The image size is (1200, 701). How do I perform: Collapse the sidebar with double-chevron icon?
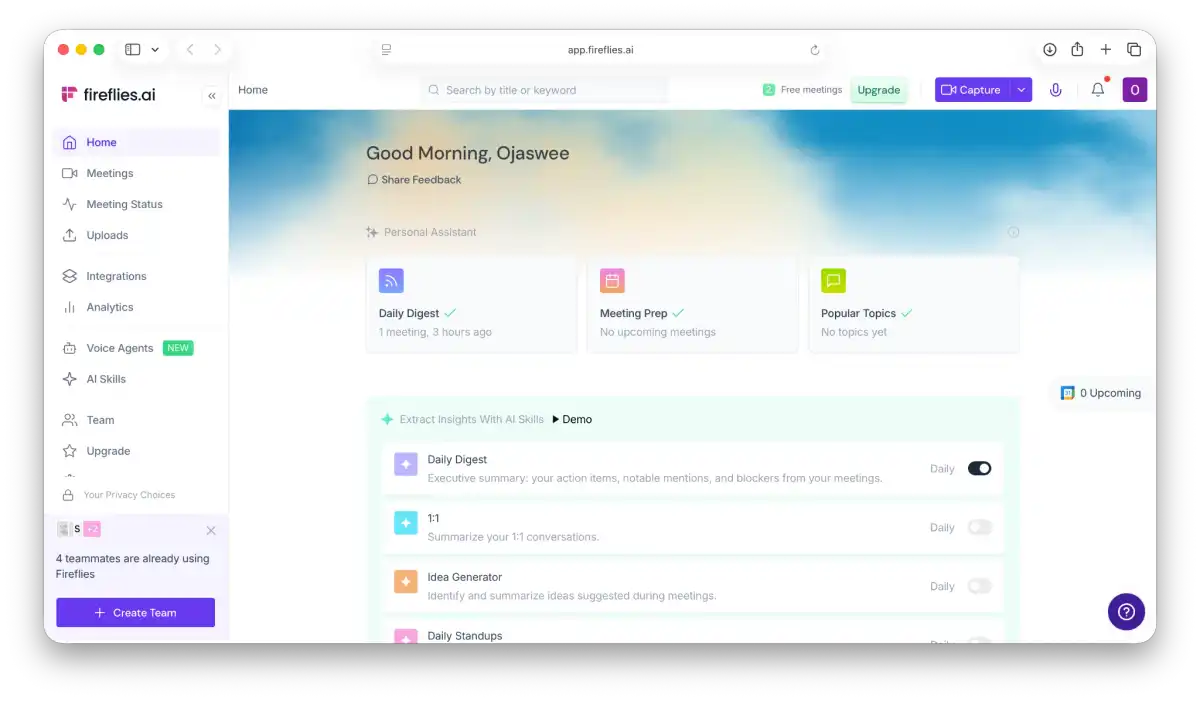pos(212,96)
